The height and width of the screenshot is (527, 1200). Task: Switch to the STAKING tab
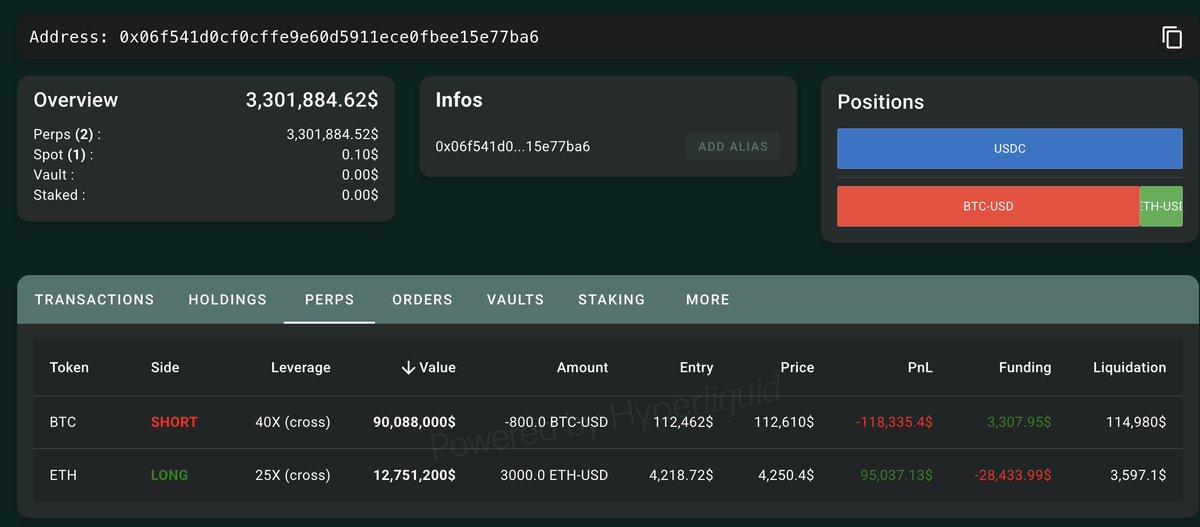(612, 299)
